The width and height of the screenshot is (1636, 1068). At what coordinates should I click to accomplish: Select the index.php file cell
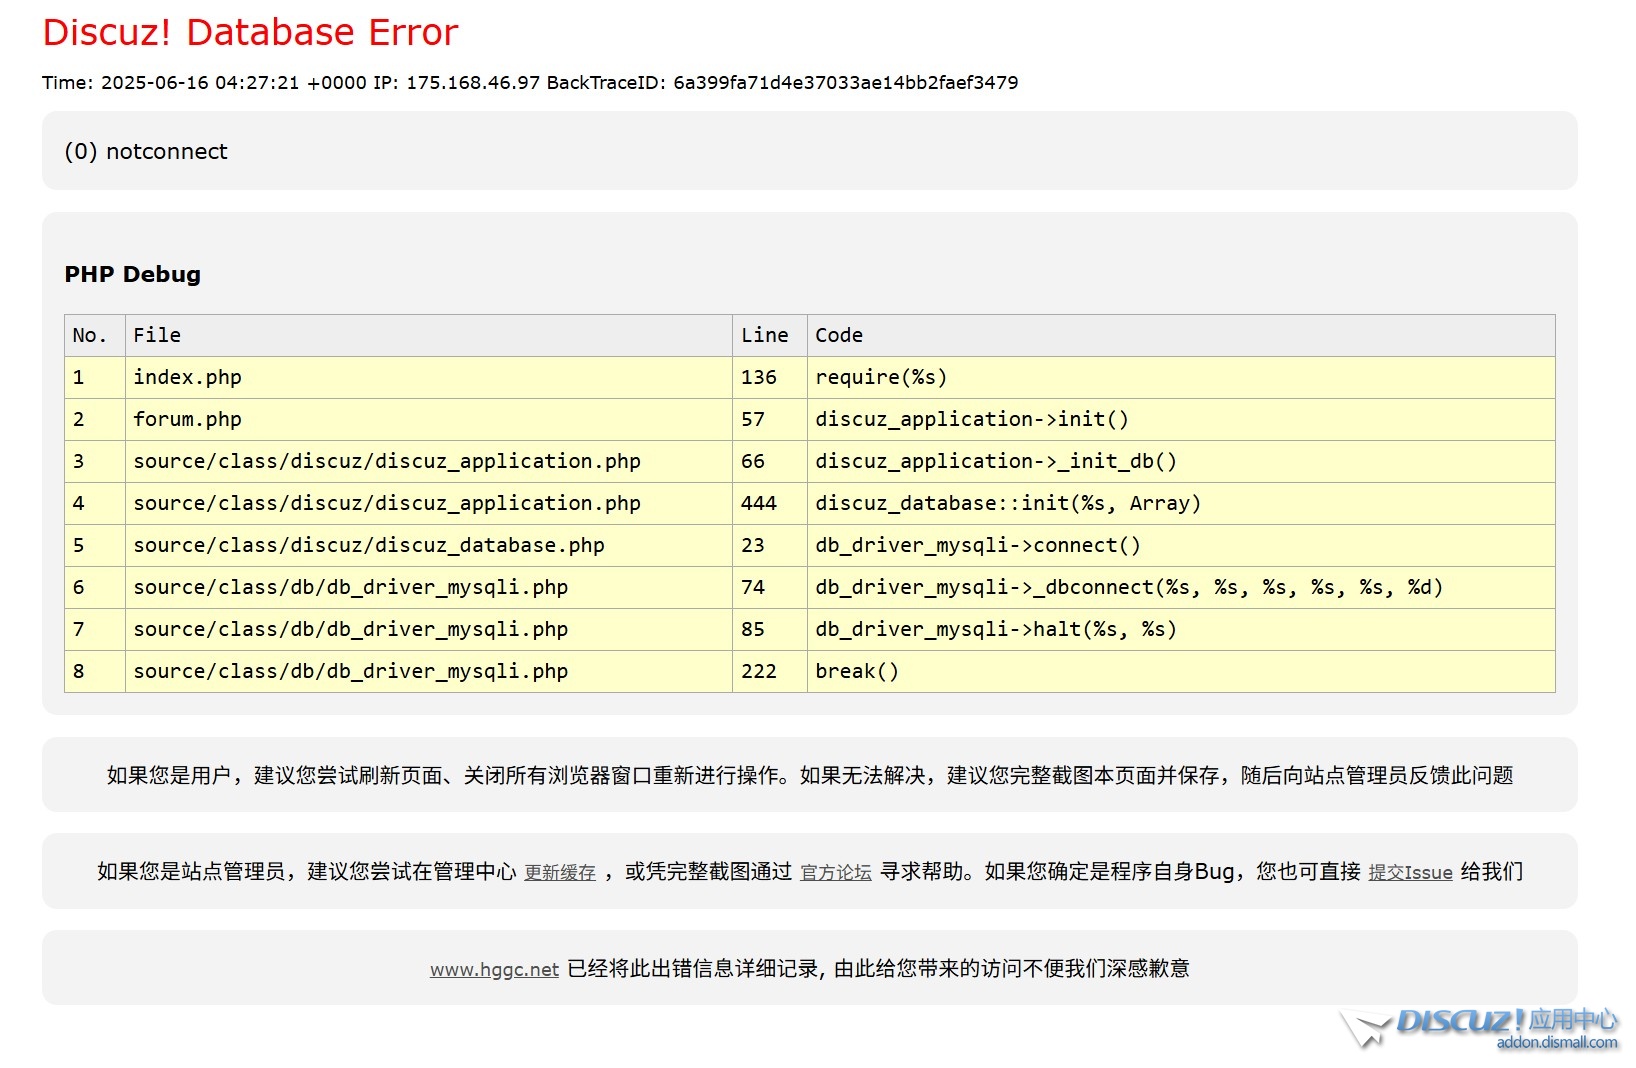(x=187, y=378)
